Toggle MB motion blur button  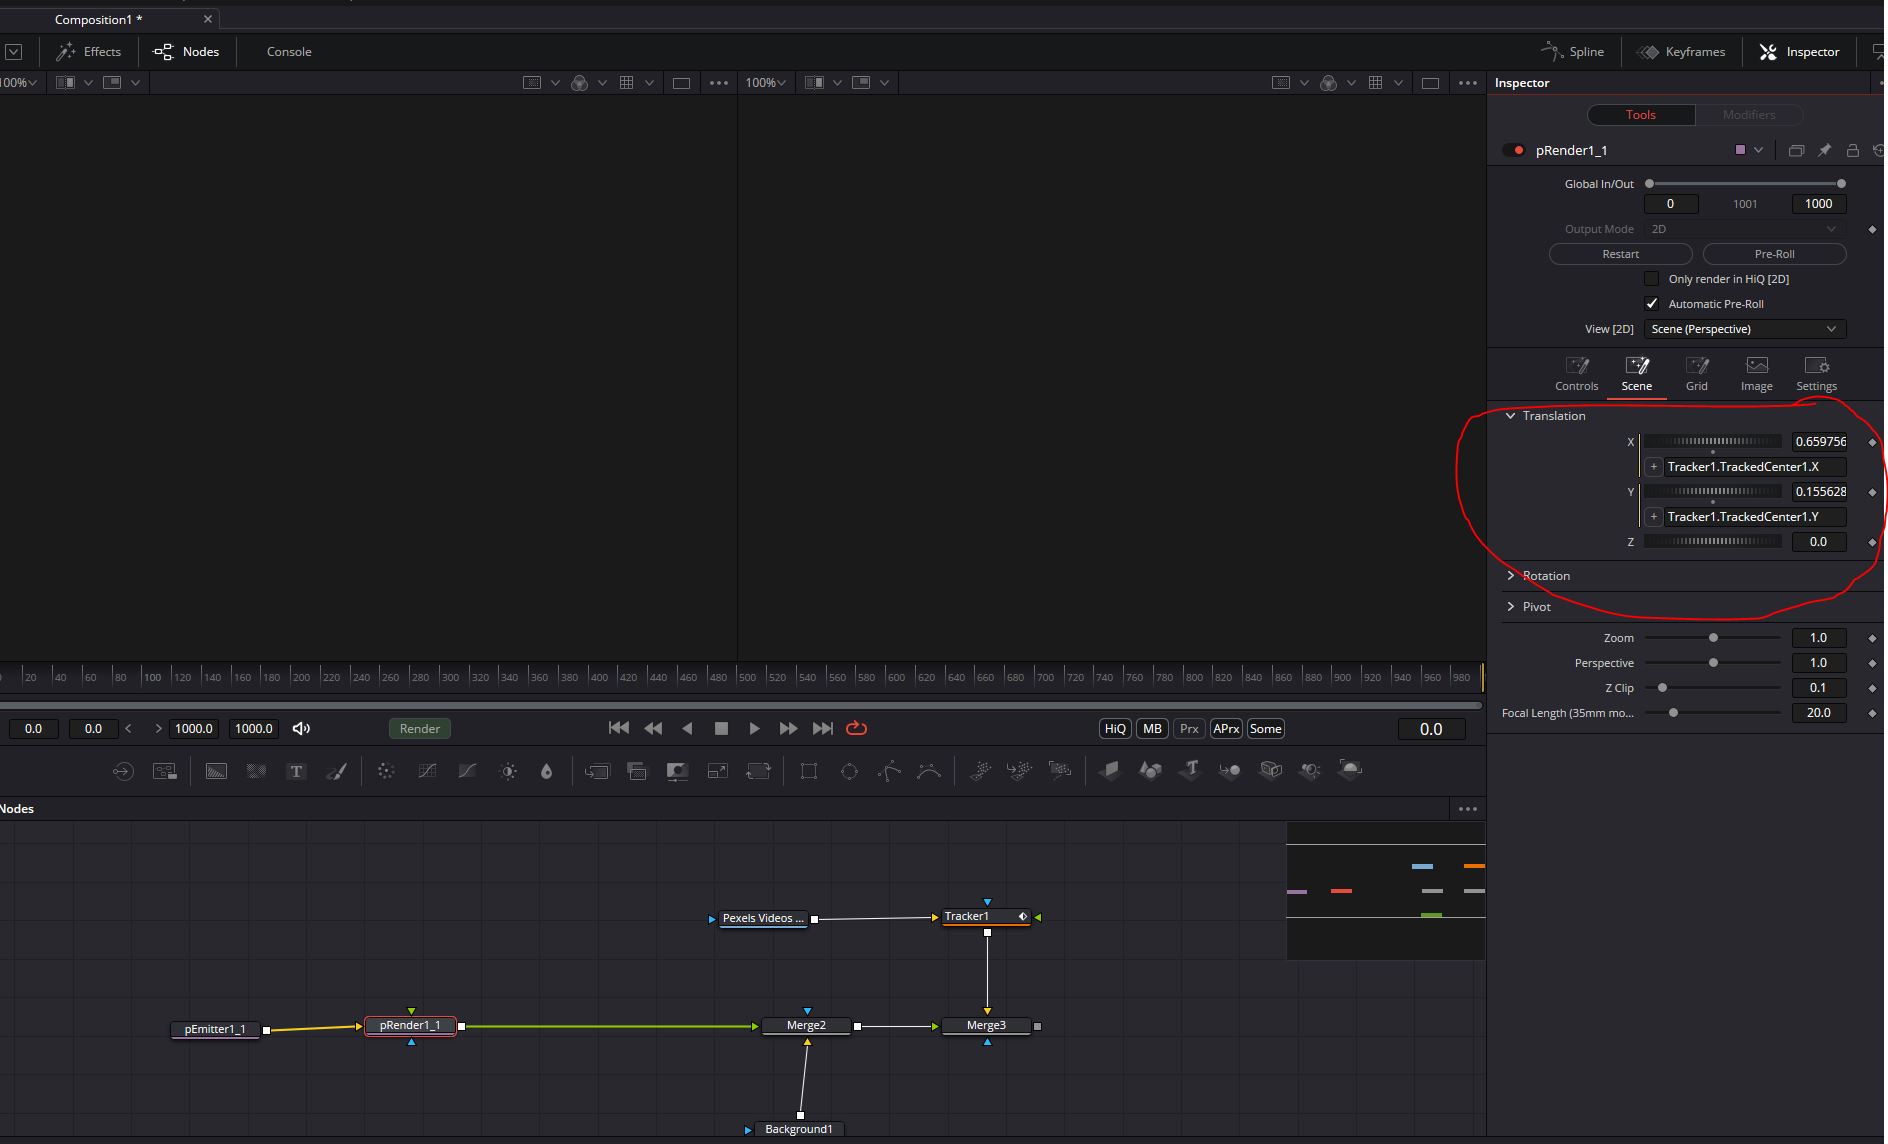tap(1152, 729)
